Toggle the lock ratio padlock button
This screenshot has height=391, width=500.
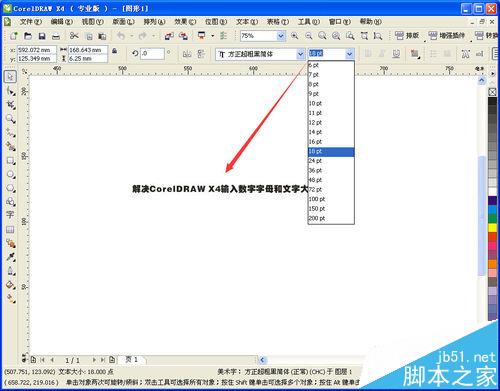114,51
